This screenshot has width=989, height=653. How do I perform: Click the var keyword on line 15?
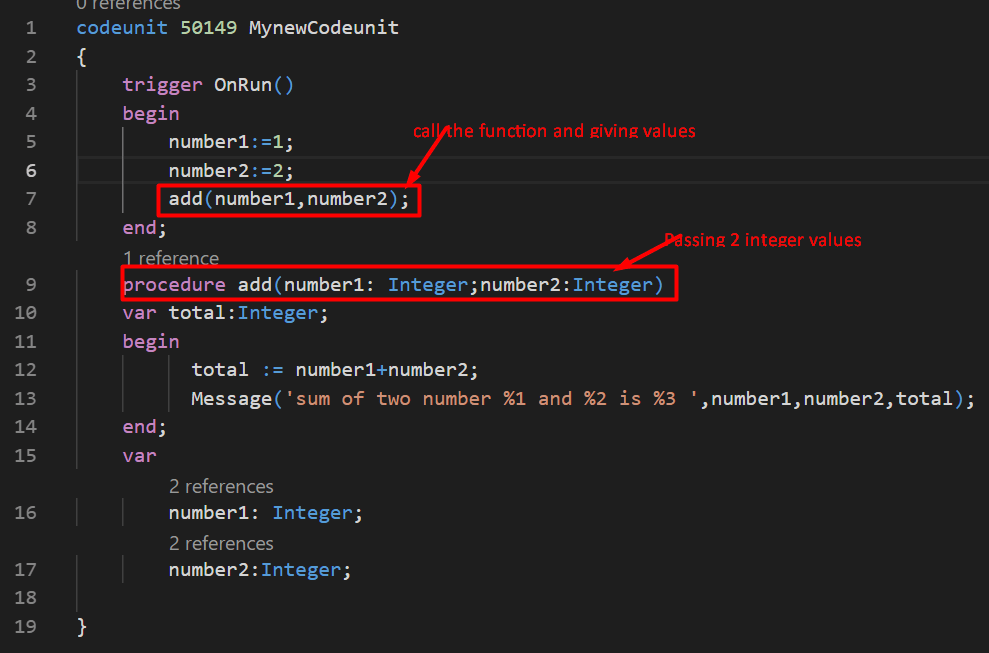tap(139, 455)
